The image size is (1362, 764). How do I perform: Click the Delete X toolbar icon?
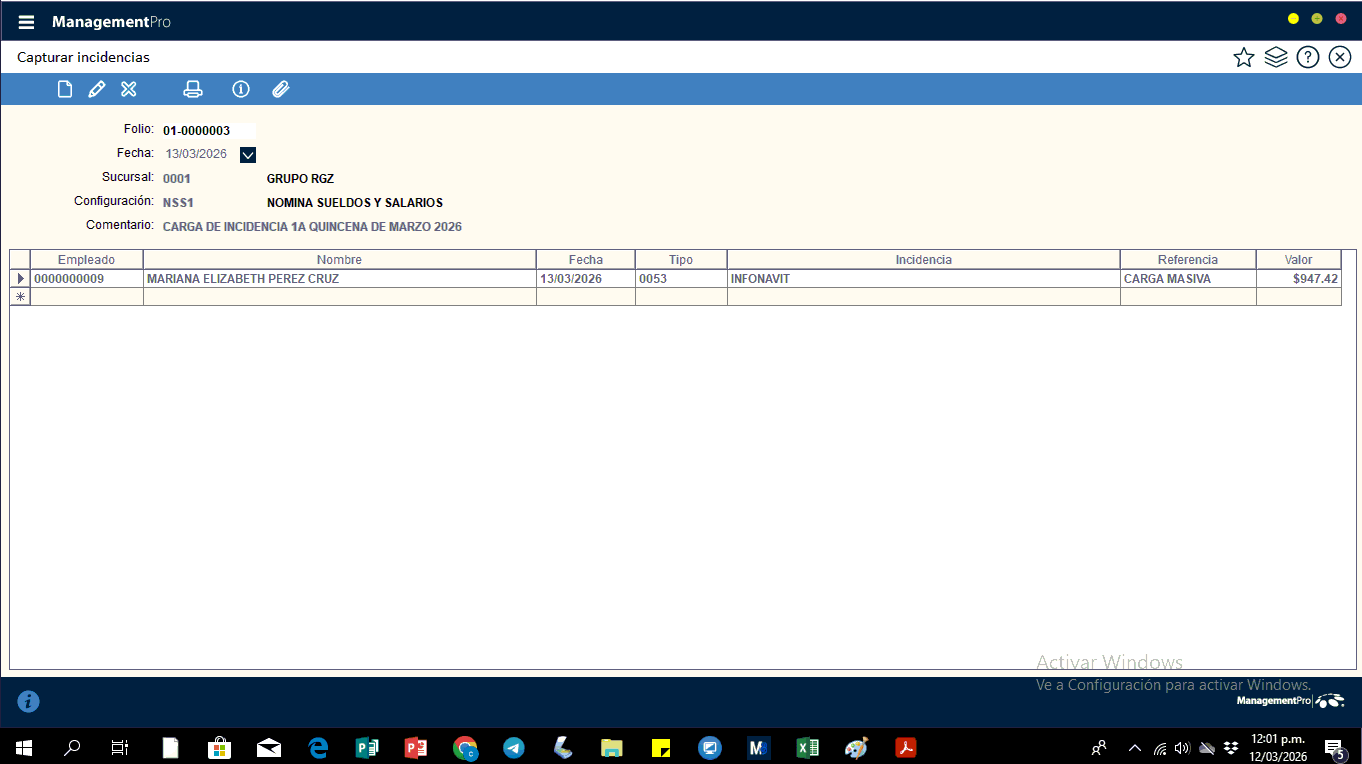pyautogui.click(x=129, y=90)
